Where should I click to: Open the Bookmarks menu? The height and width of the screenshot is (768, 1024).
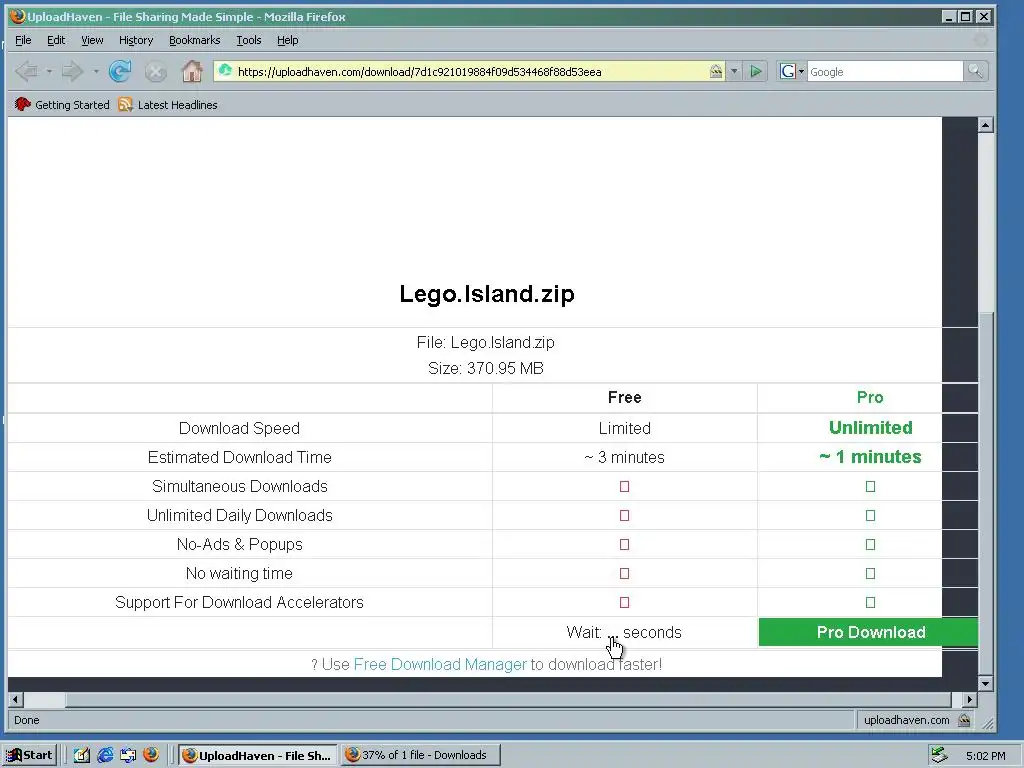coord(195,40)
